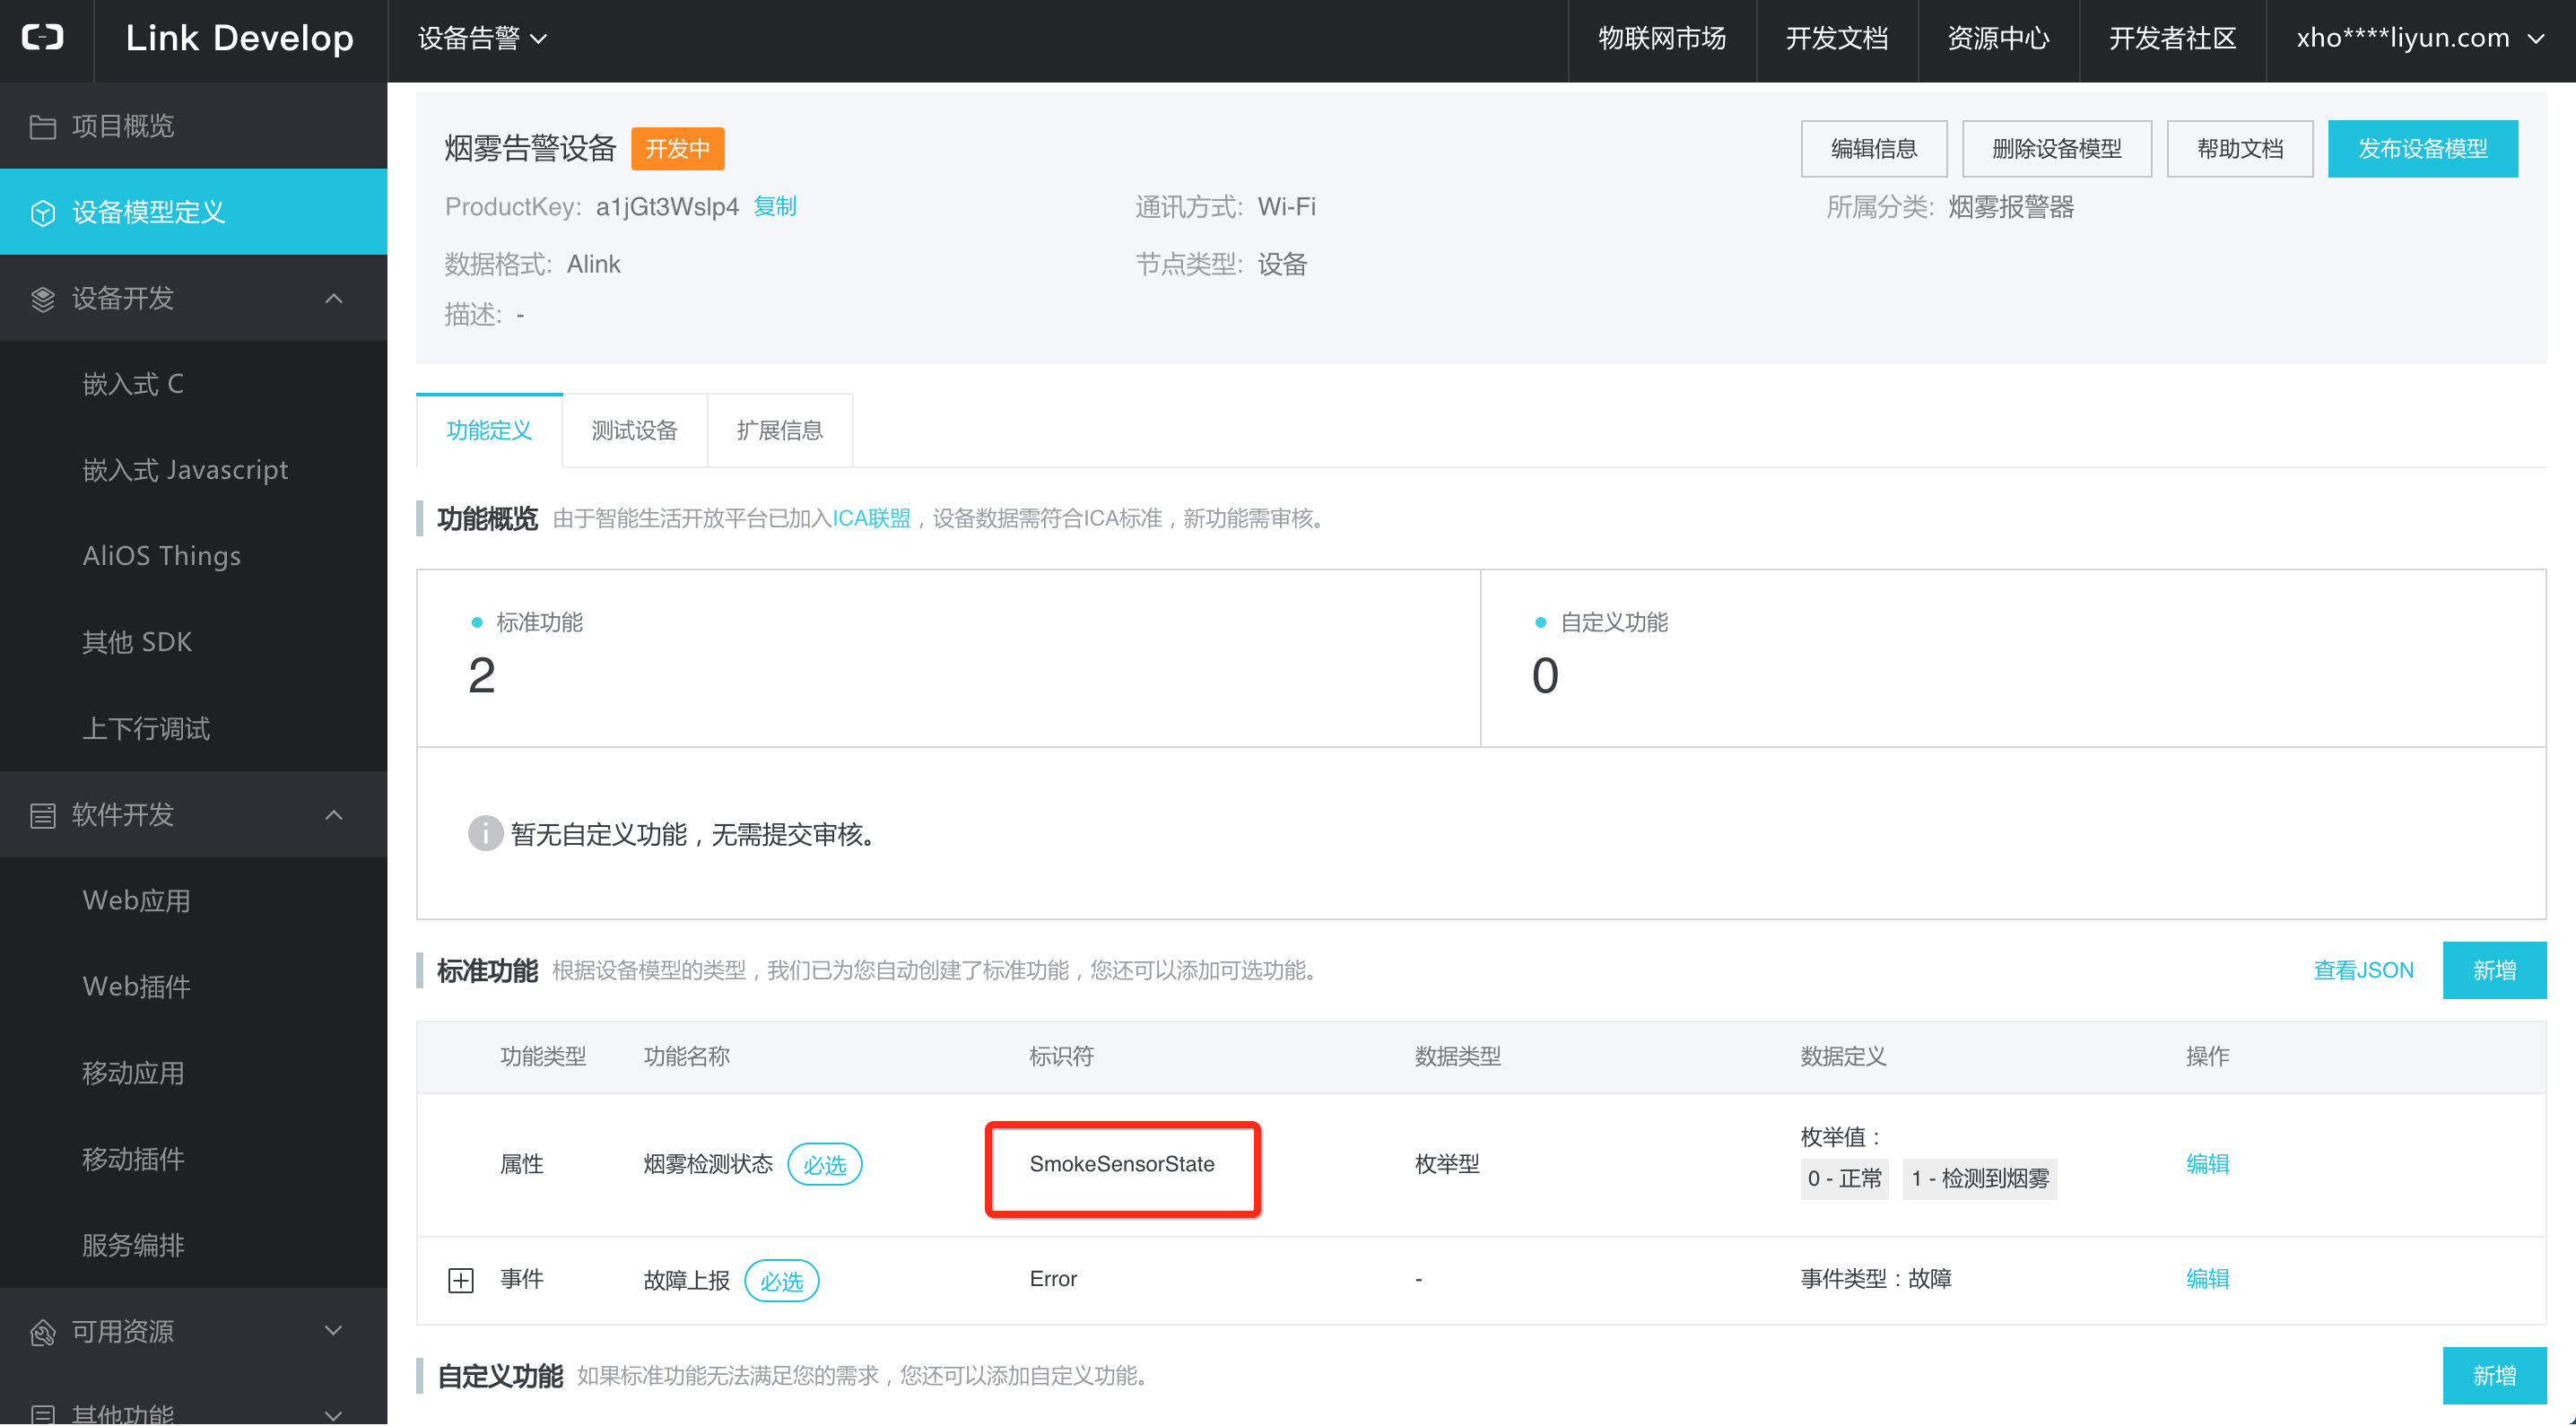Open AliOS Things sidebar item
Viewport: 2576px width, 1426px height.
click(193, 556)
